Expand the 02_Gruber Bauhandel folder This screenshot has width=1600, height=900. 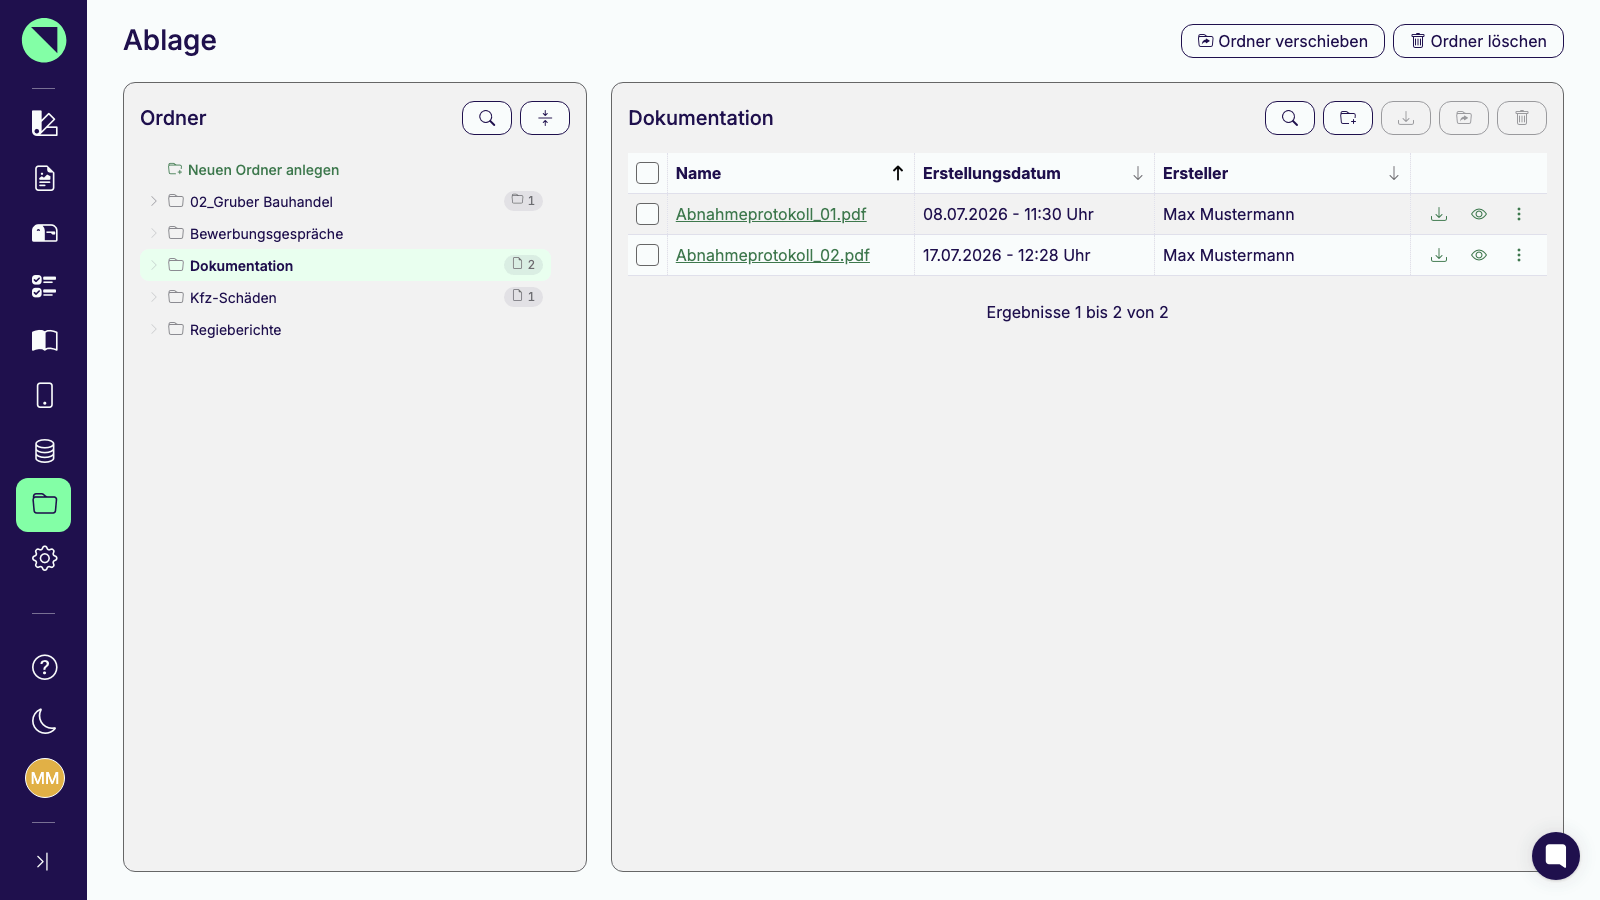154,201
